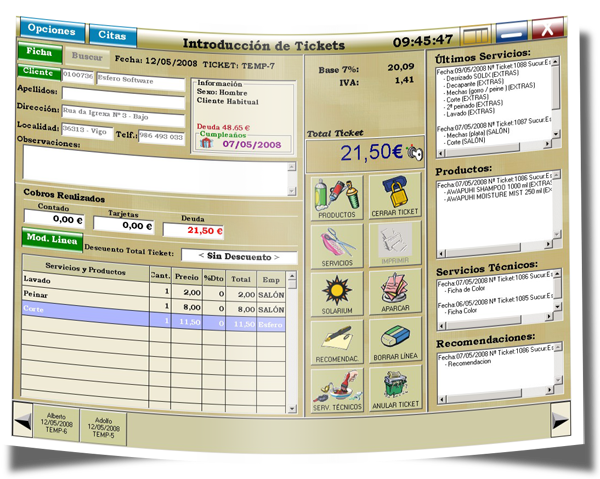Click AWAPUHI SHAMPOO 1000 ml entry

(x=499, y=189)
